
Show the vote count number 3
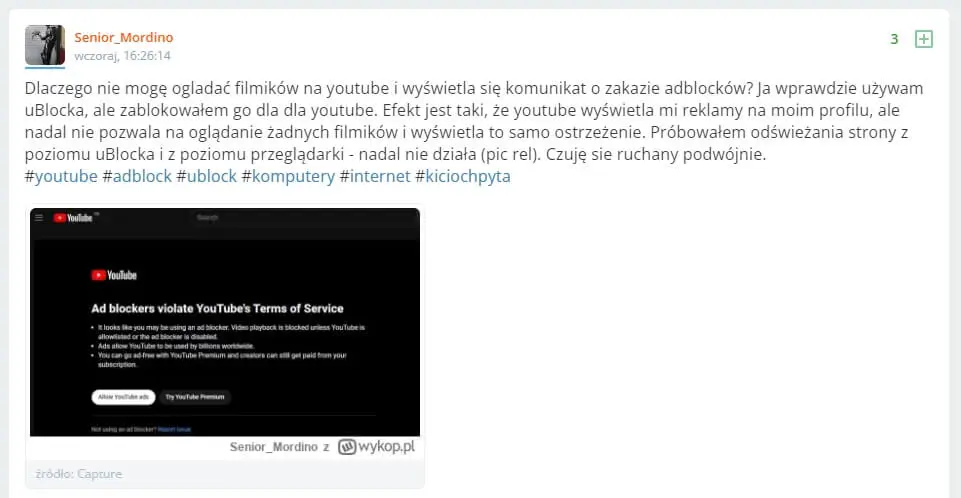point(894,39)
